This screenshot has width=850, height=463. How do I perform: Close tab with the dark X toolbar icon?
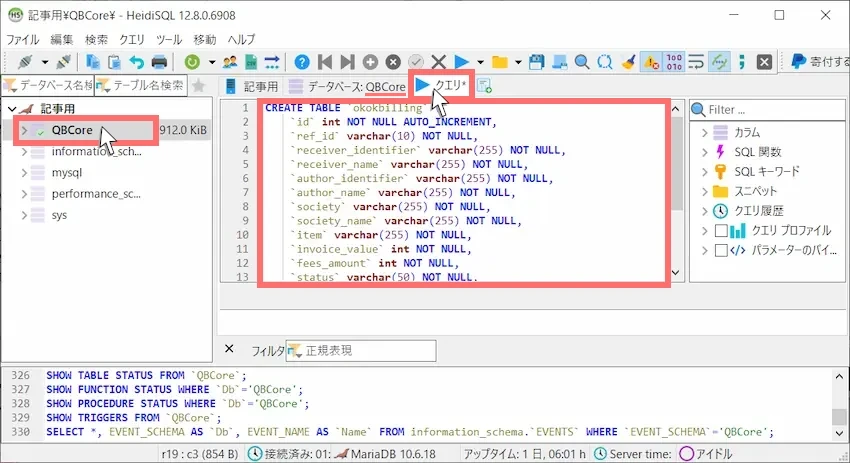pos(764,62)
